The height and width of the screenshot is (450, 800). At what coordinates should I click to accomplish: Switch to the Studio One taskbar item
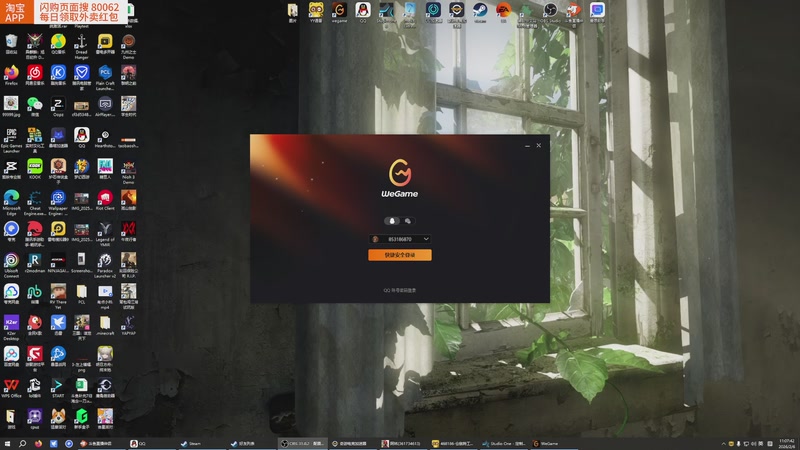coord(504,443)
